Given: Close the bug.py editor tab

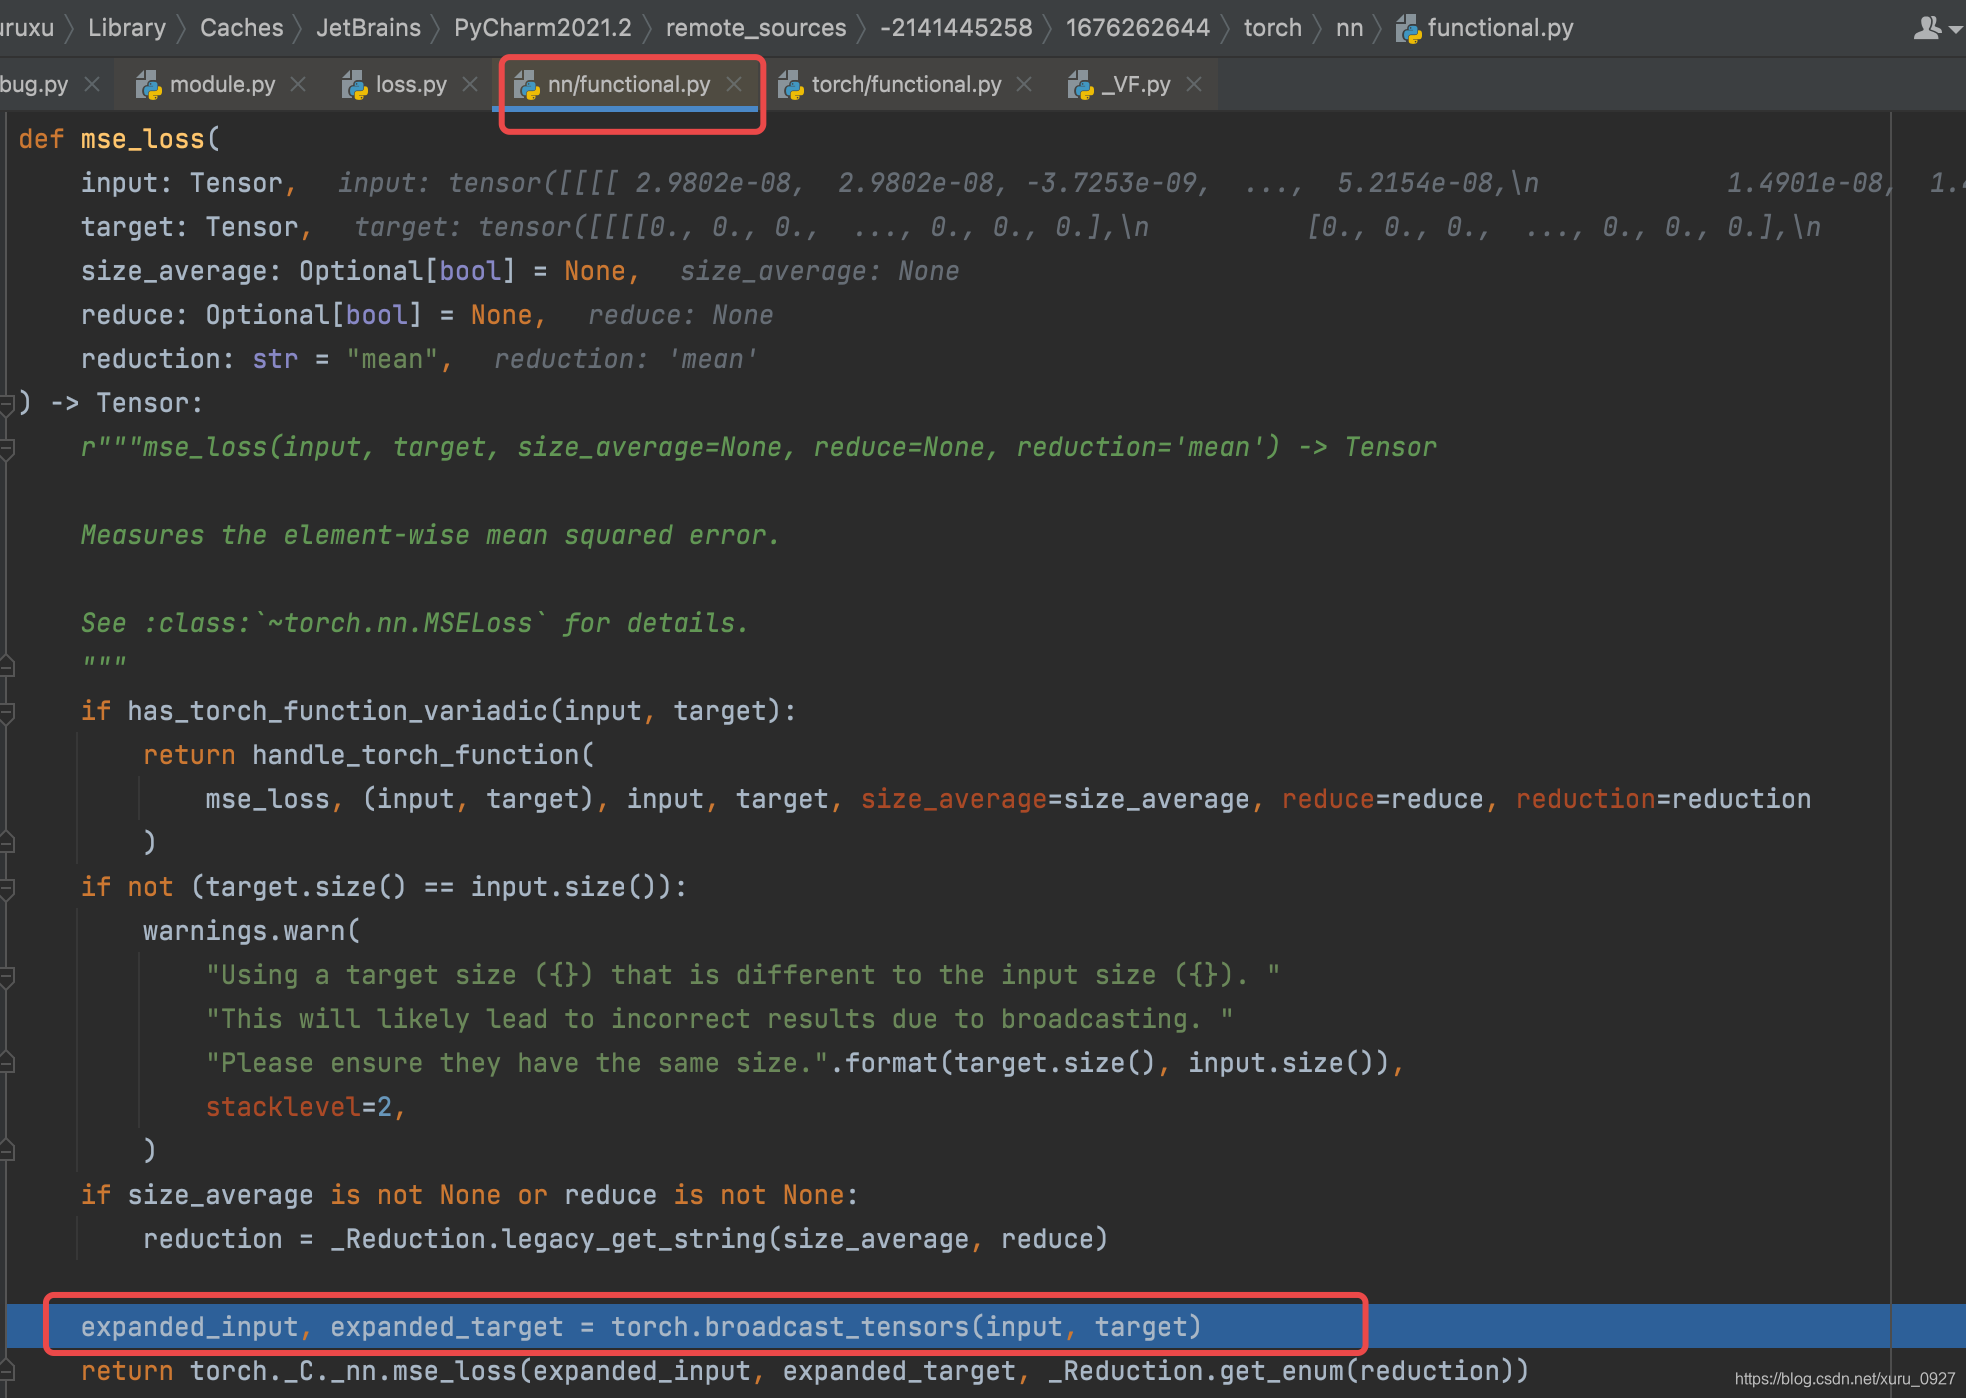Looking at the screenshot, I should 92,84.
